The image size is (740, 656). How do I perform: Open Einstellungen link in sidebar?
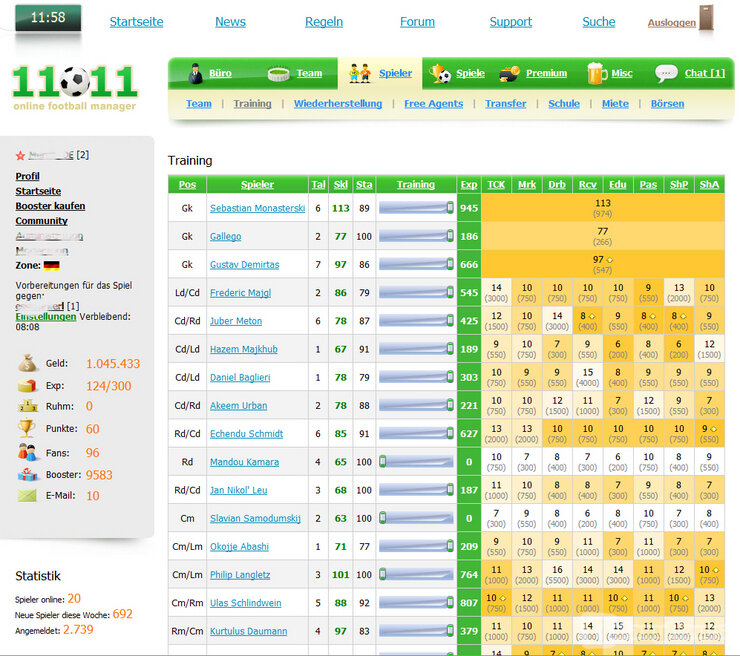pos(46,317)
